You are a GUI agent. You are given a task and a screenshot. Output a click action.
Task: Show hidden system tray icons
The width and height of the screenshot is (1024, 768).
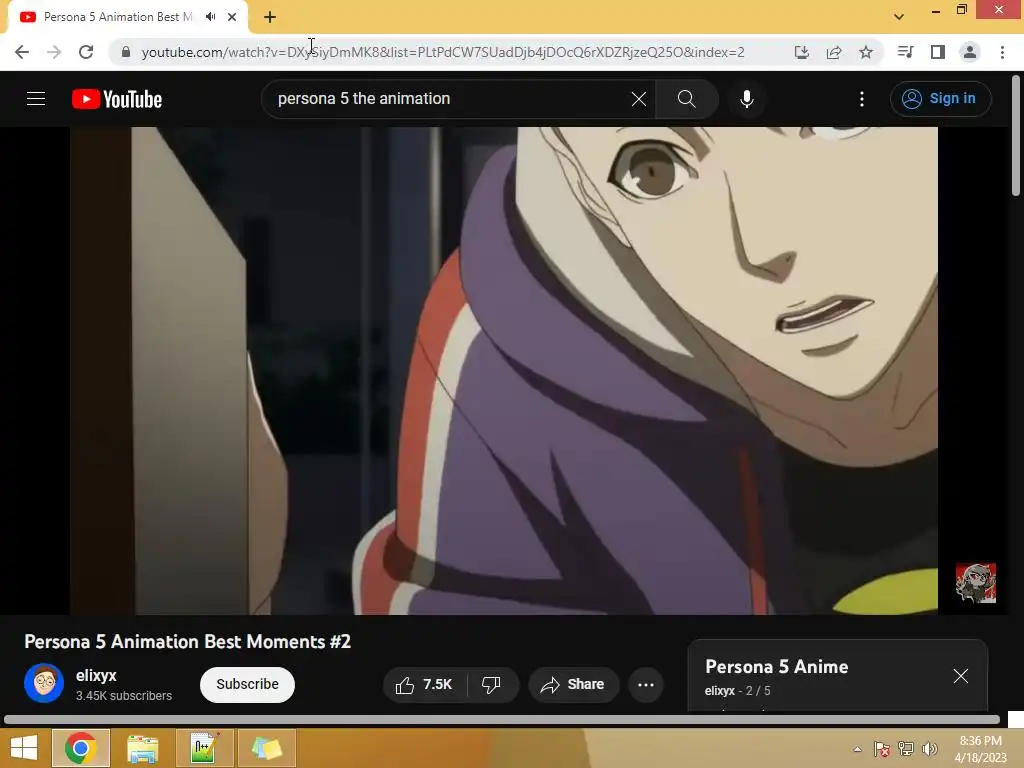857,749
